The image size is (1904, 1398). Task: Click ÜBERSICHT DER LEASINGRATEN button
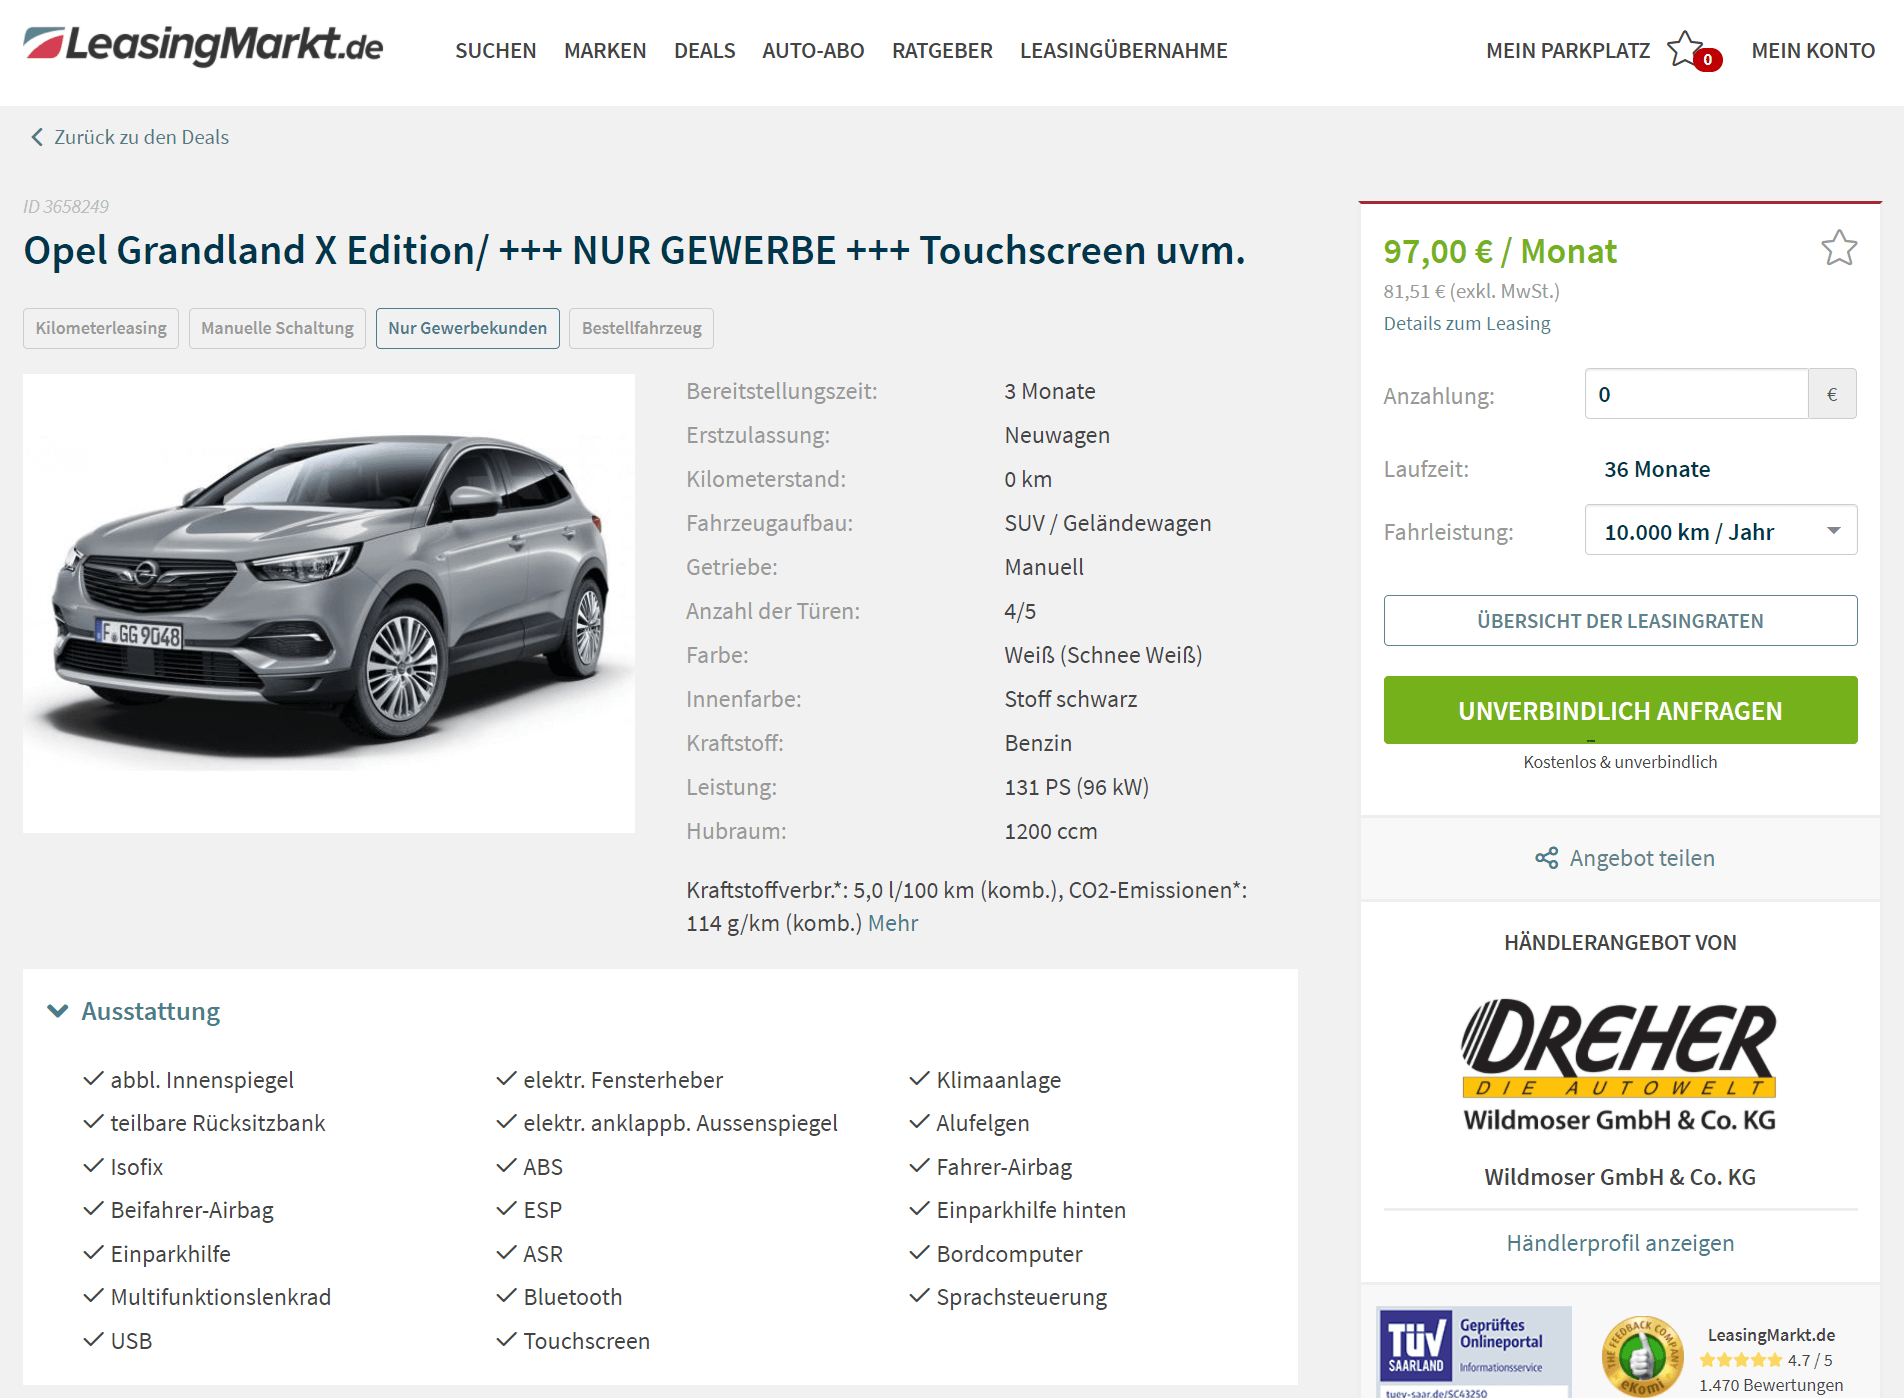1620,620
